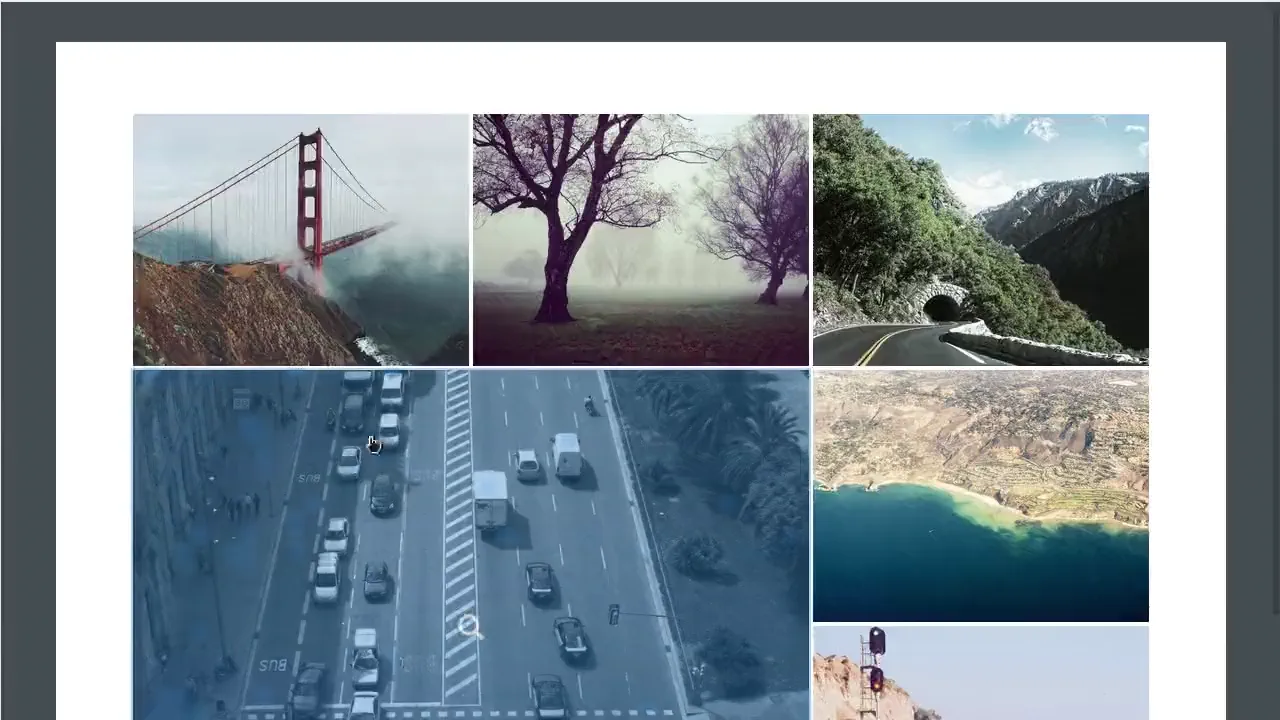Open the aerial coastline photo
1280x720 pixels.
click(981, 496)
